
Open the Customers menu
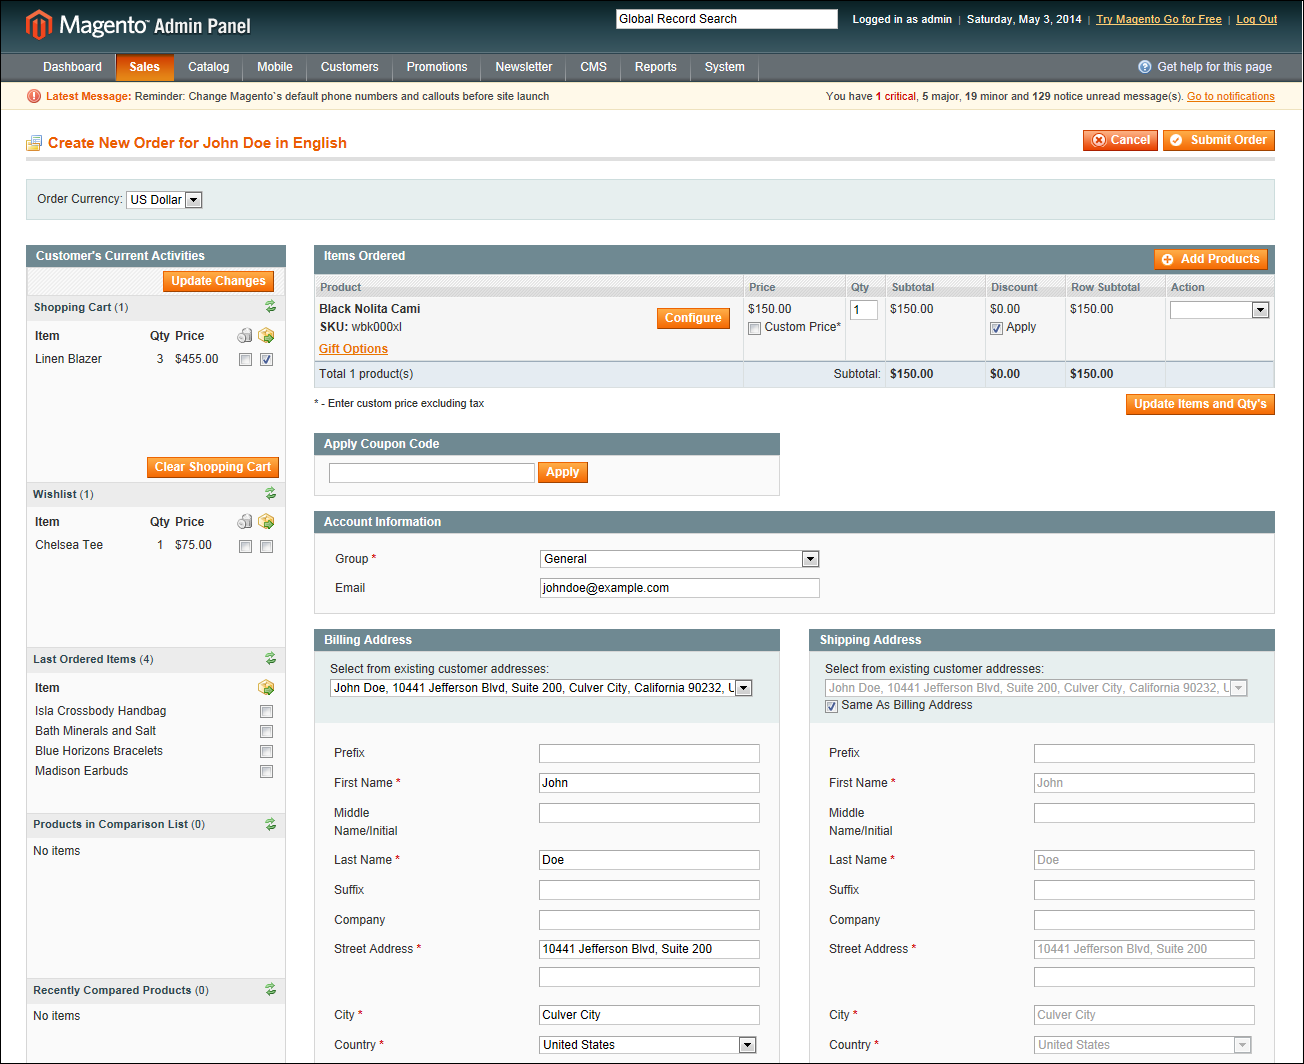click(350, 67)
